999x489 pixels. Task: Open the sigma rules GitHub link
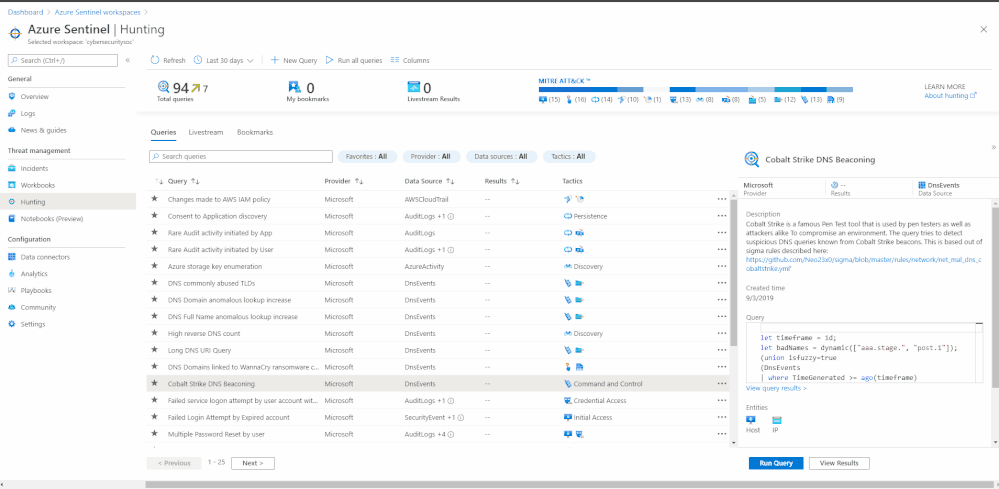click(863, 264)
